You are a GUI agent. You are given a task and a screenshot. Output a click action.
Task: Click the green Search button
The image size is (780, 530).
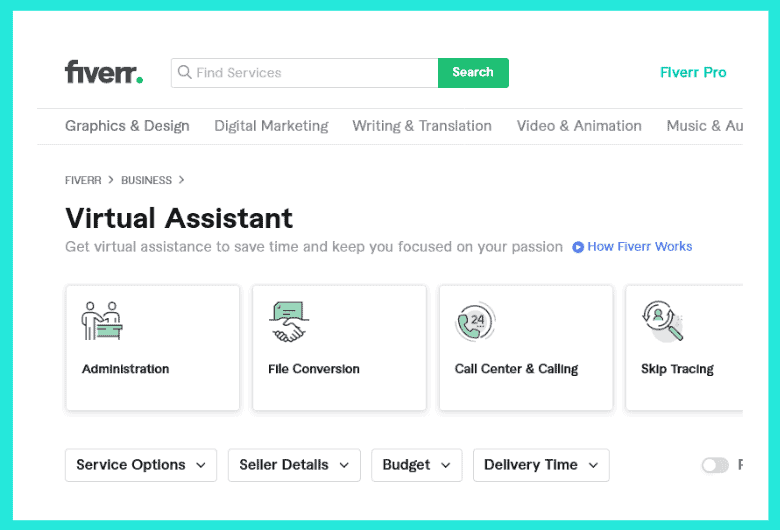(473, 73)
